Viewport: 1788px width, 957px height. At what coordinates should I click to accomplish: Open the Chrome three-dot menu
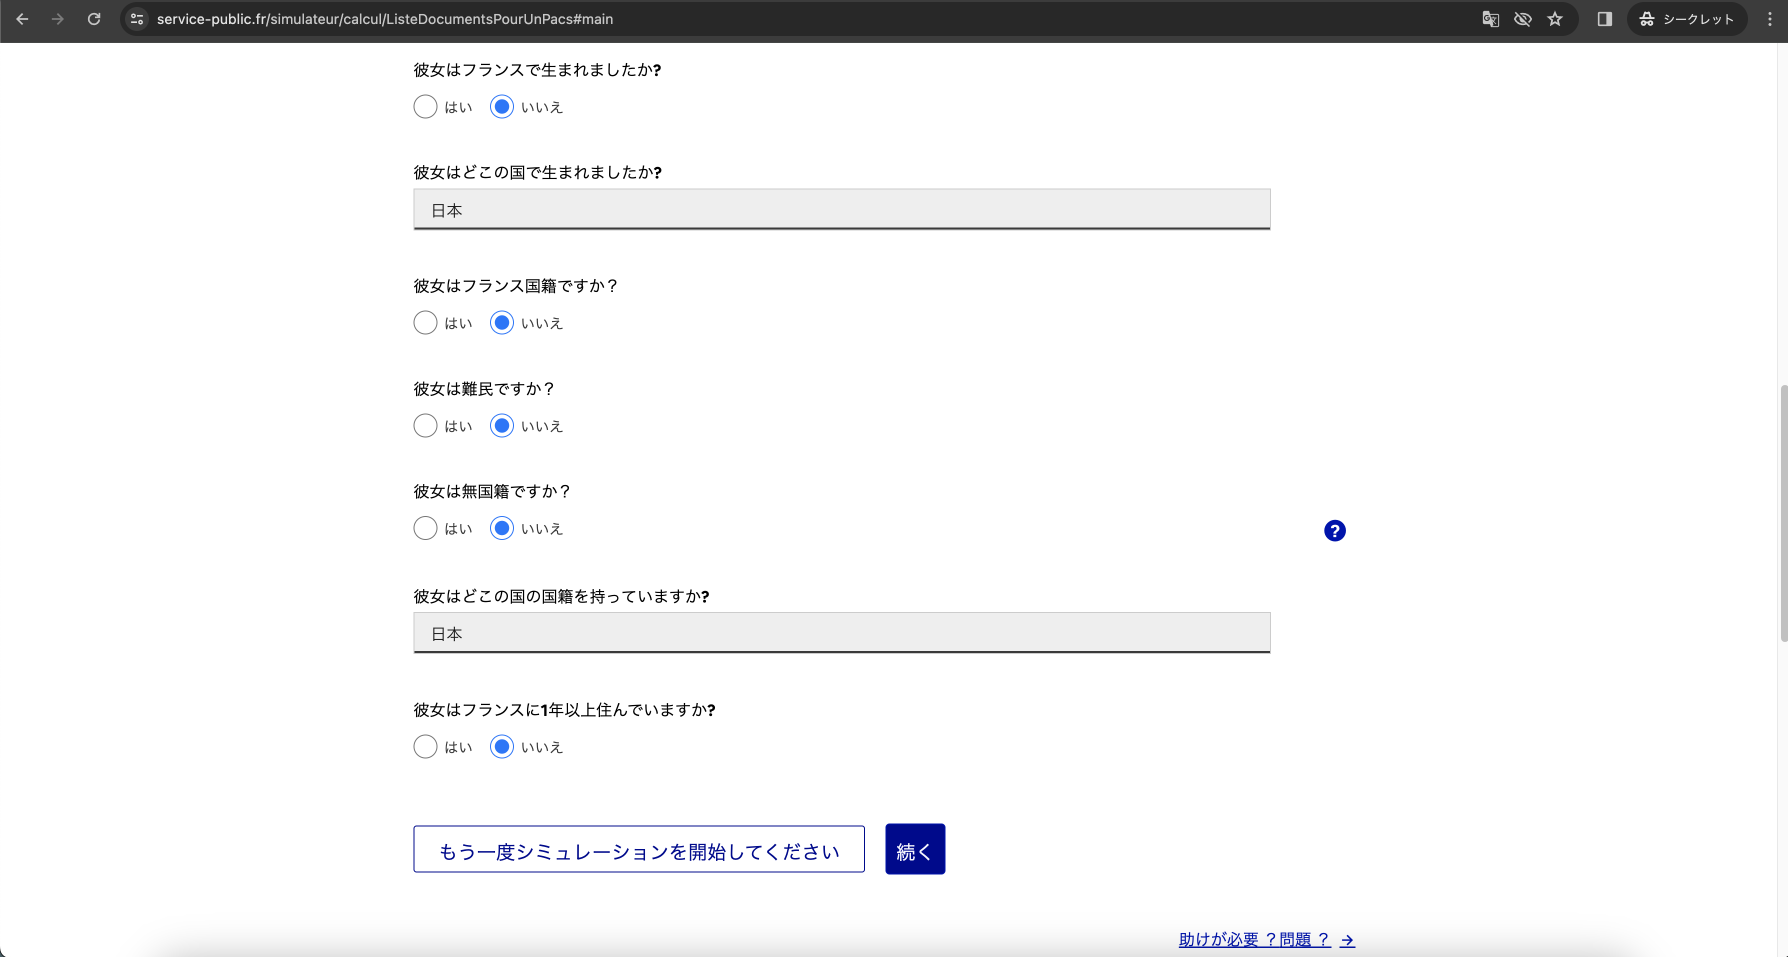(x=1770, y=19)
